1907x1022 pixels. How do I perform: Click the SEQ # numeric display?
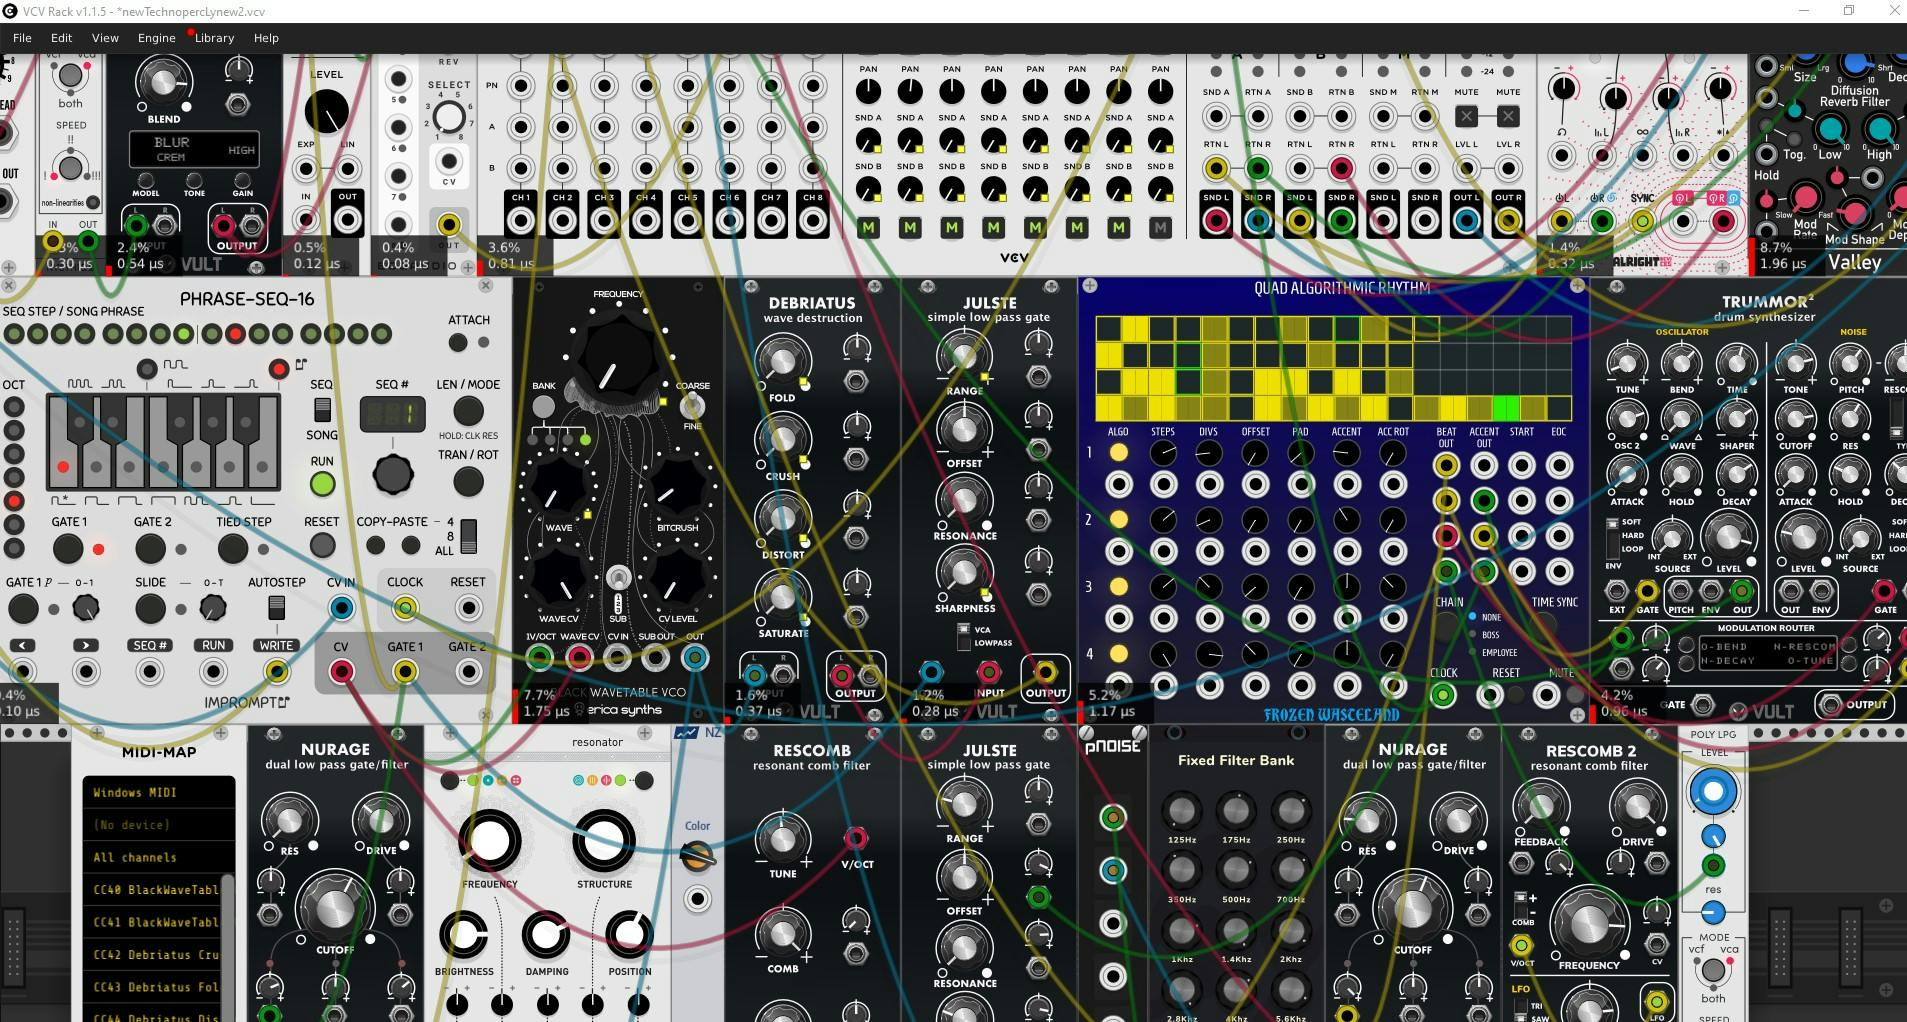click(x=392, y=414)
